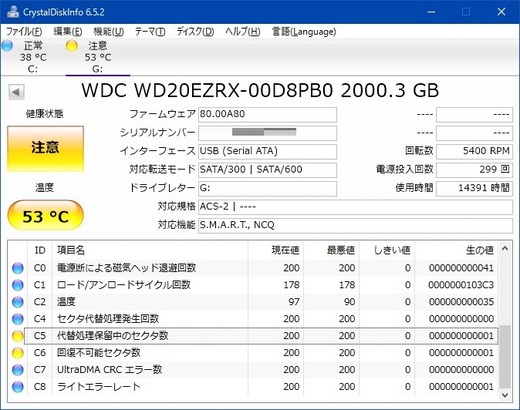
Task: Click the features field S.M.A.R.T., NCQ
Action: (355, 225)
